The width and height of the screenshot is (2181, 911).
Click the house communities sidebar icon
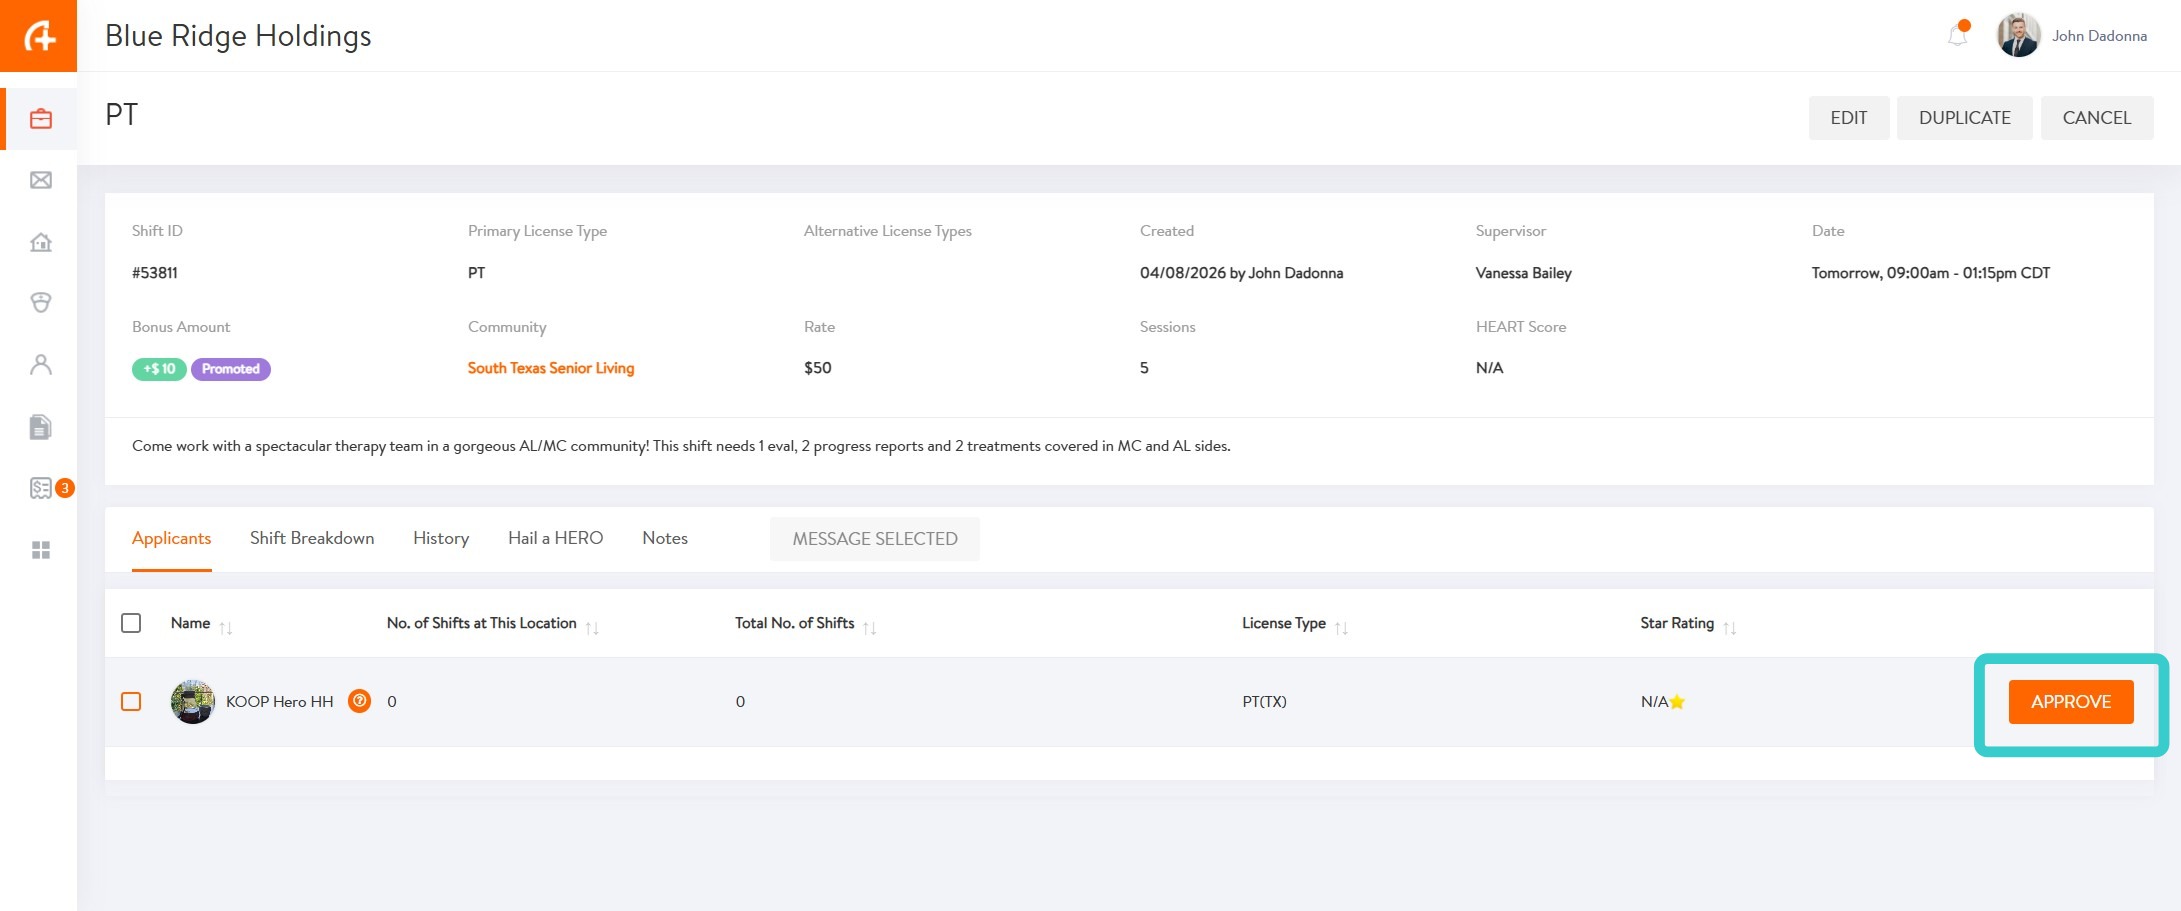41,242
